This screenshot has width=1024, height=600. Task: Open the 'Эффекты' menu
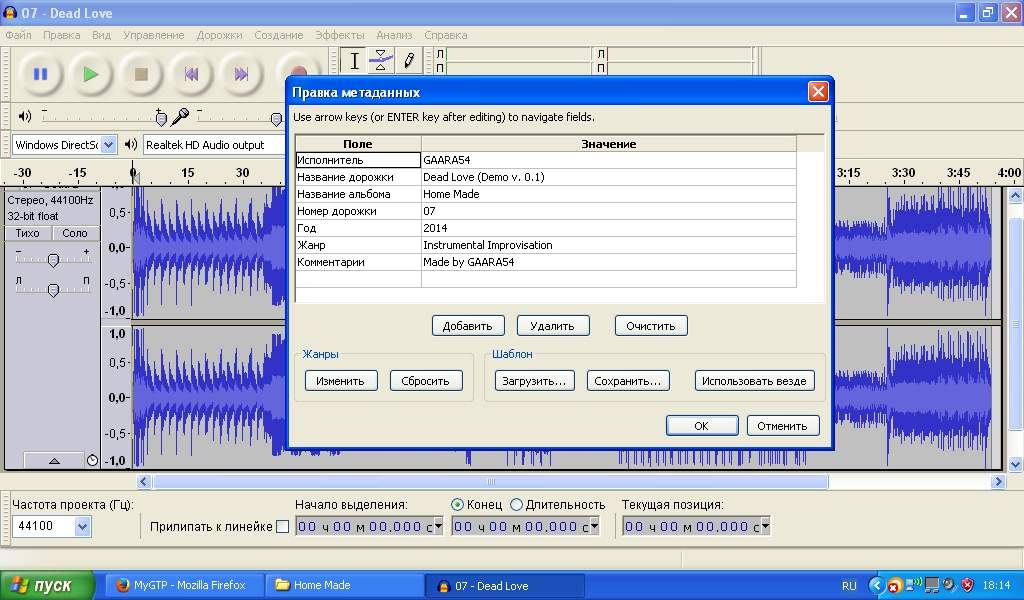click(340, 35)
